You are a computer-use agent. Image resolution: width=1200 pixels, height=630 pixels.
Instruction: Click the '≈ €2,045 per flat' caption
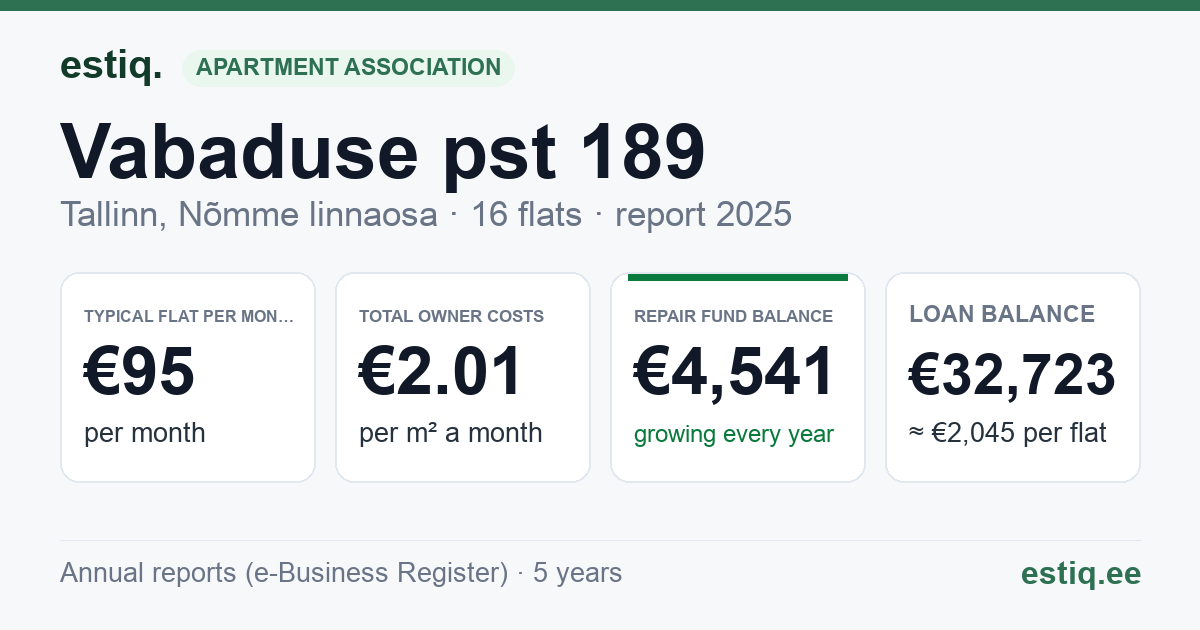1008,433
